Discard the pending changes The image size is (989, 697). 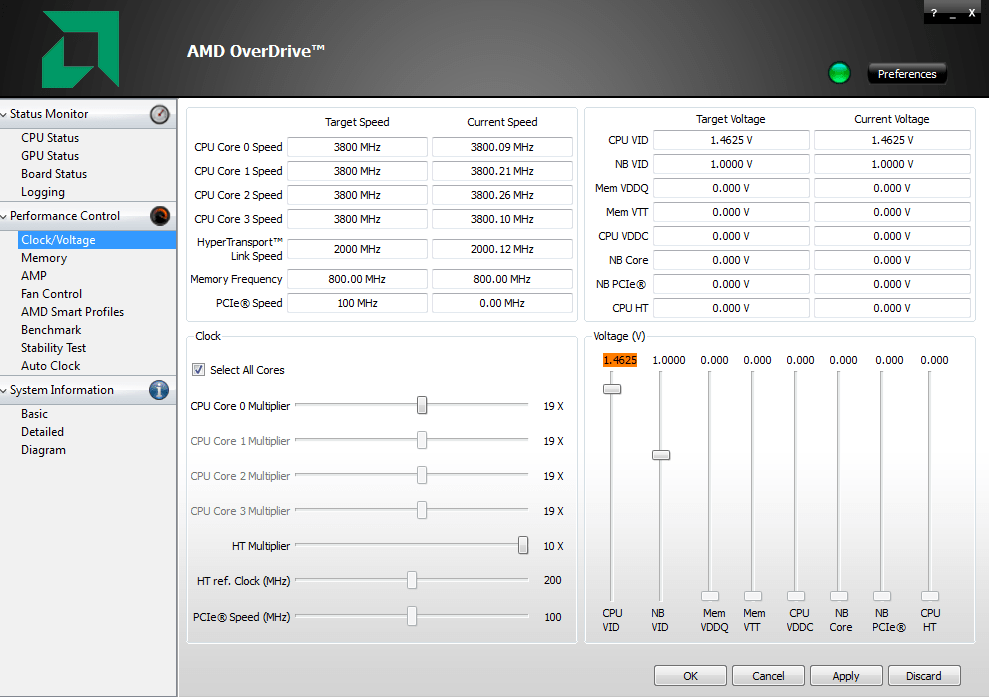point(923,676)
